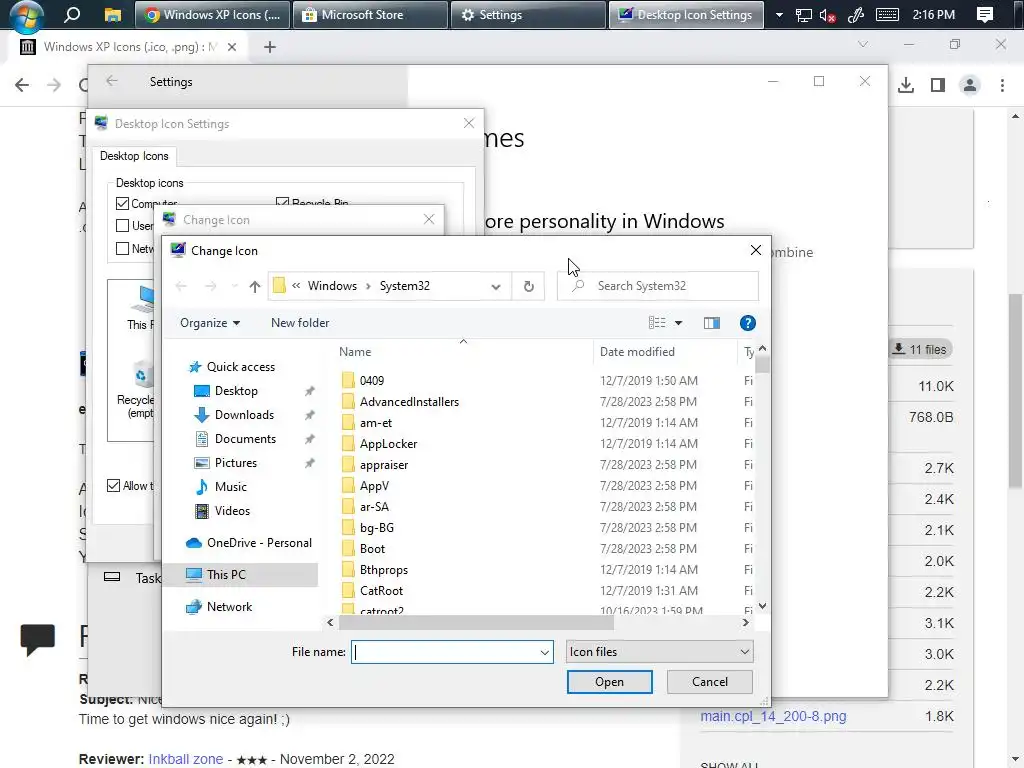Image resolution: width=1024 pixels, height=768 pixels.
Task: Go up one folder level in Change Icon dialog
Action: pos(255,286)
